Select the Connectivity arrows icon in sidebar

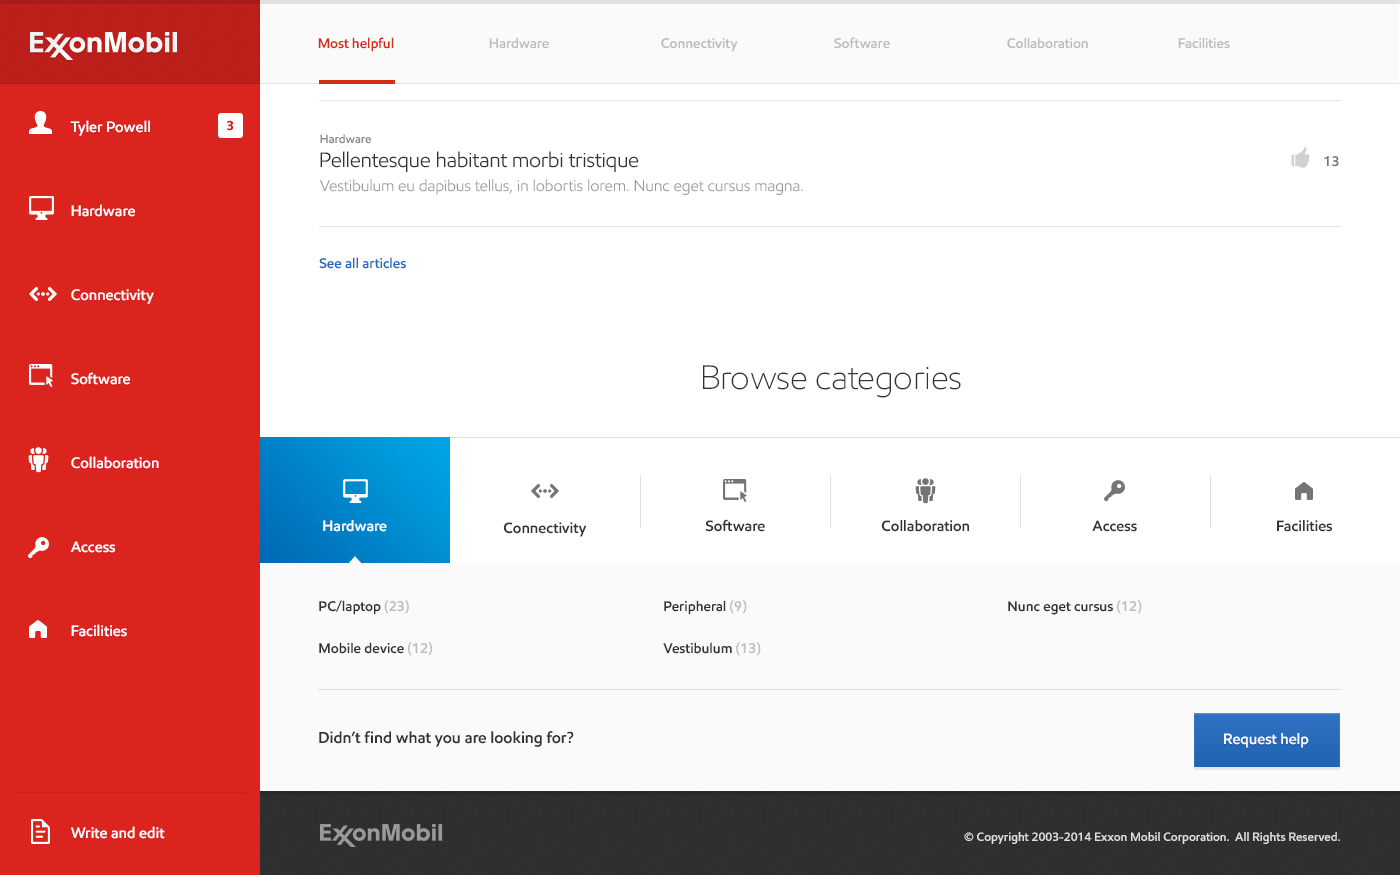(x=42, y=294)
